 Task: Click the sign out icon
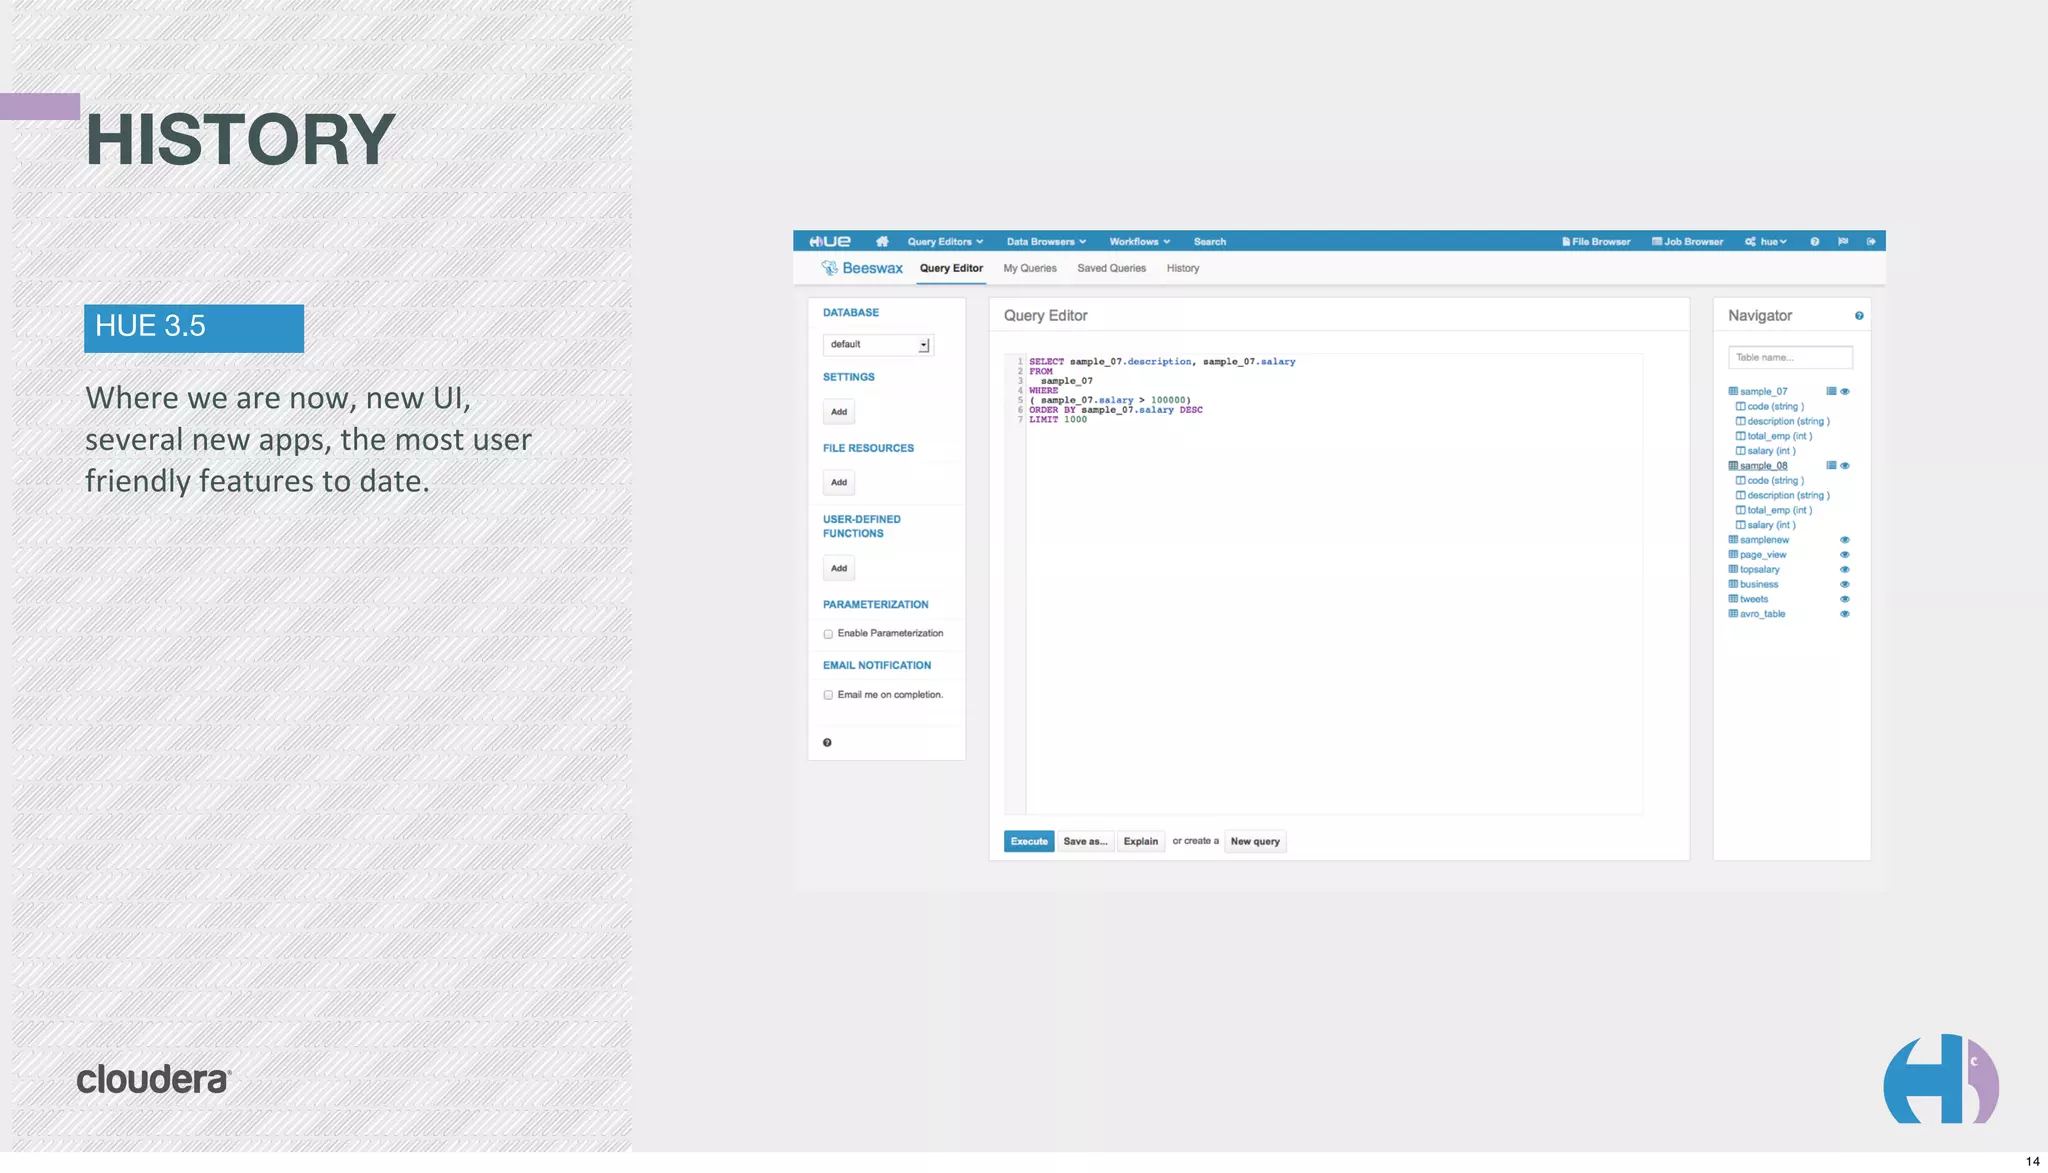(1871, 242)
